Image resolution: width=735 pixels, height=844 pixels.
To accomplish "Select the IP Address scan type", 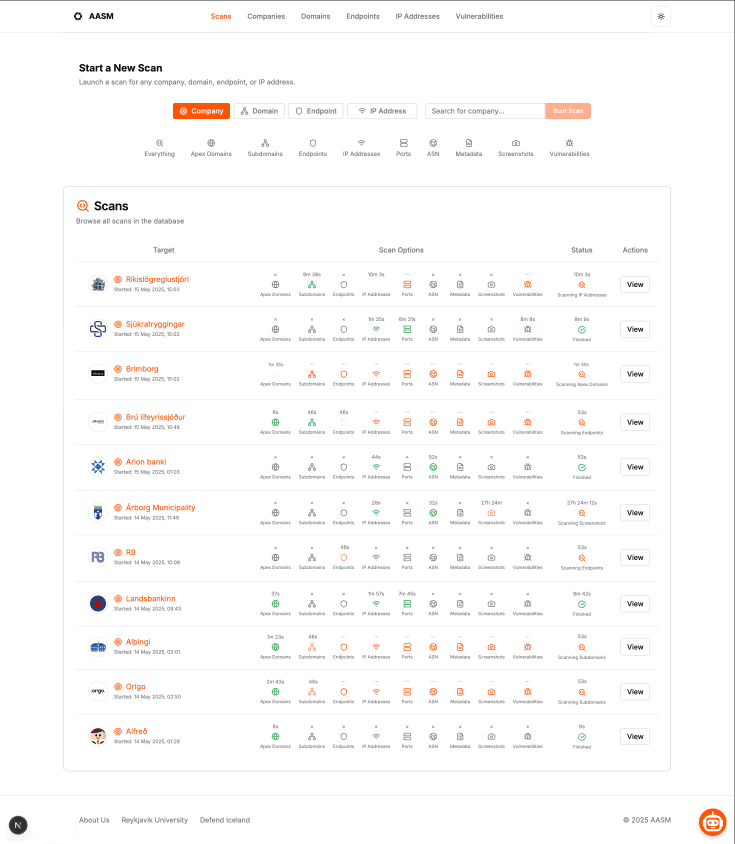I will (382, 111).
